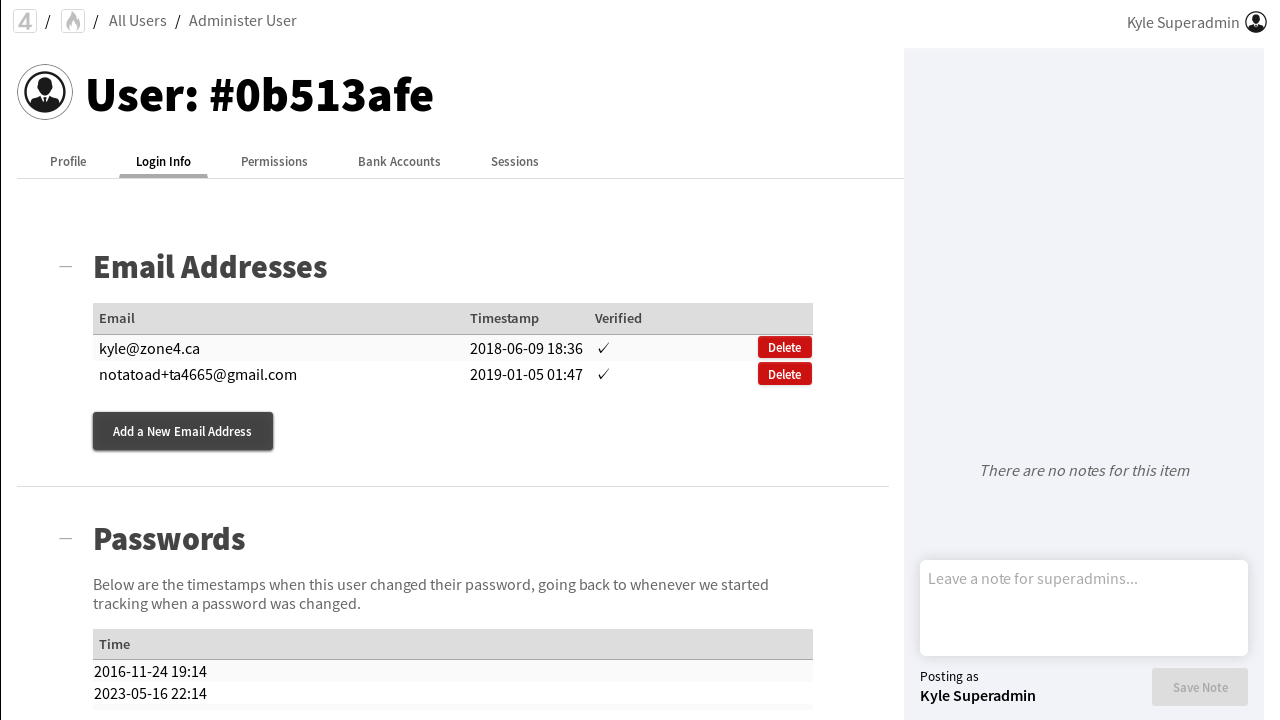This screenshot has height=720, width=1280.
Task: Collapse the Passwords section
Action: coord(66,539)
